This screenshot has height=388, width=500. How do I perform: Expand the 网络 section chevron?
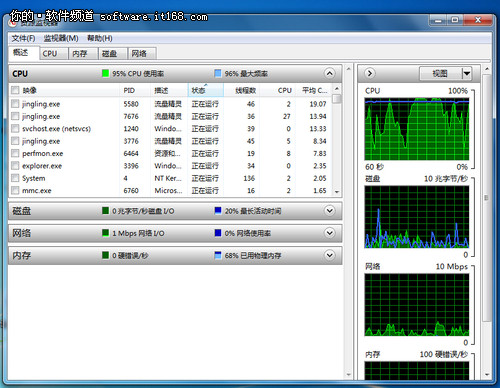pyautogui.click(x=329, y=233)
